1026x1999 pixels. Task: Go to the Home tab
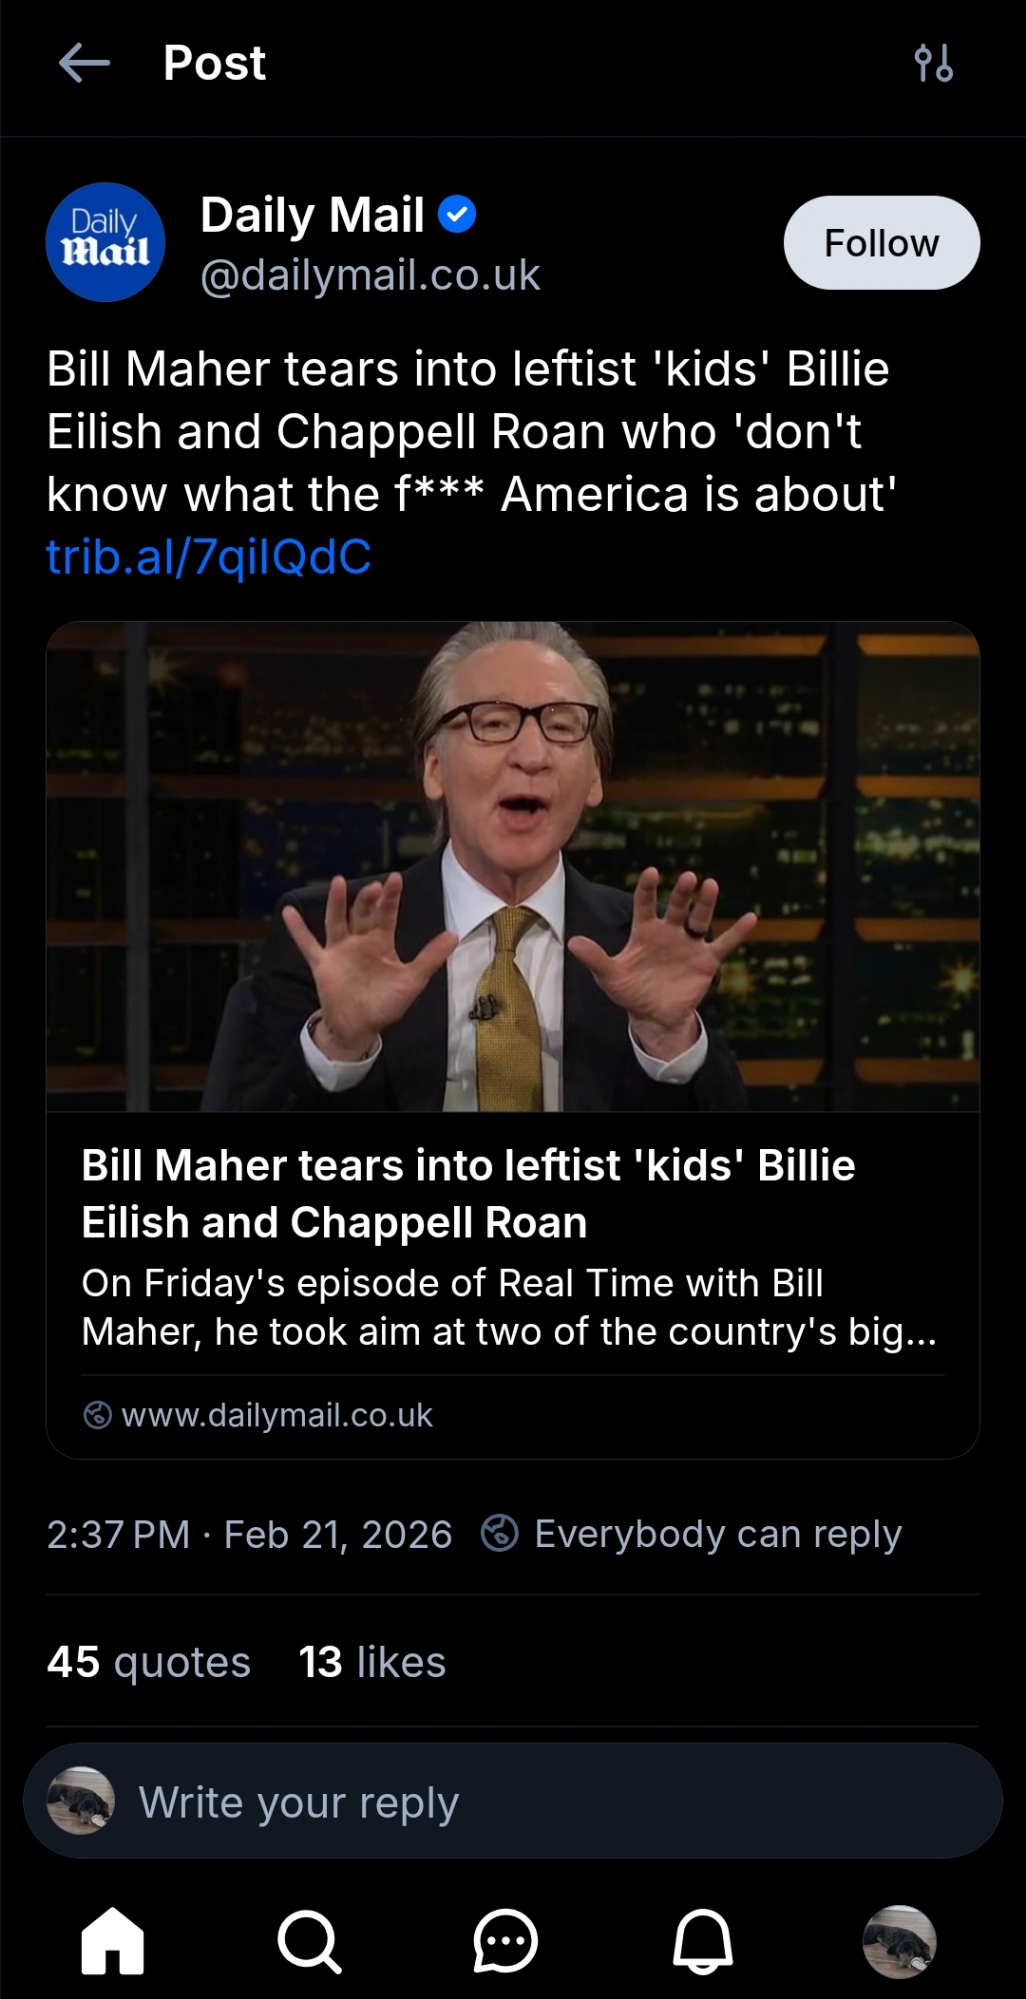click(x=112, y=1941)
